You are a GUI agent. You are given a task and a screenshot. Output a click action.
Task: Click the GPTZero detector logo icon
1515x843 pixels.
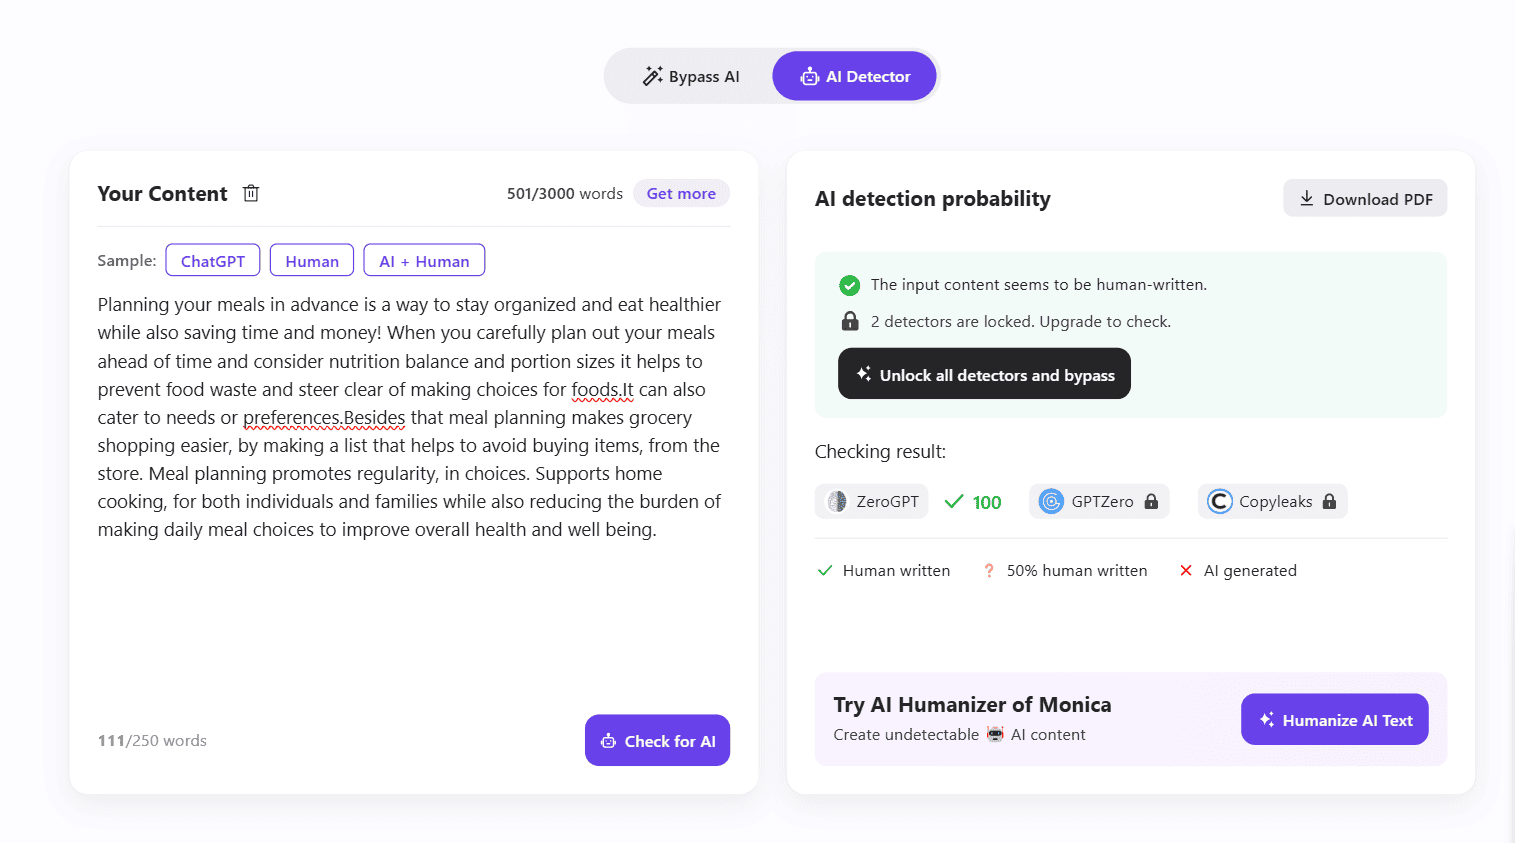1051,501
